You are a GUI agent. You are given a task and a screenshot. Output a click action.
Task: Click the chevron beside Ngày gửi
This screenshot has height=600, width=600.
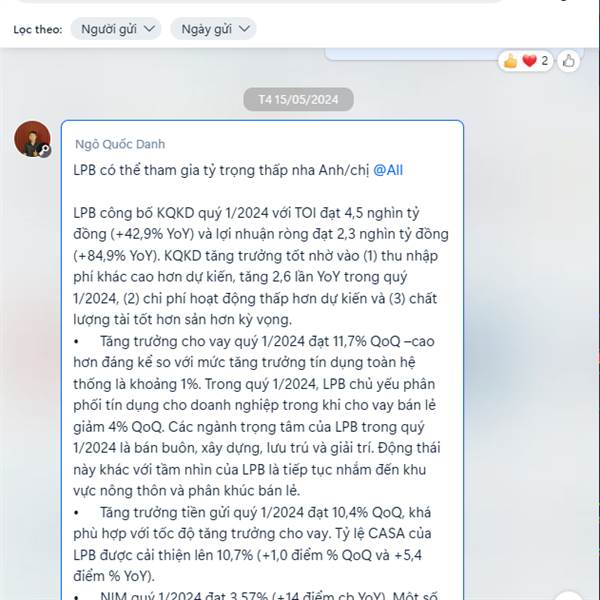244,29
